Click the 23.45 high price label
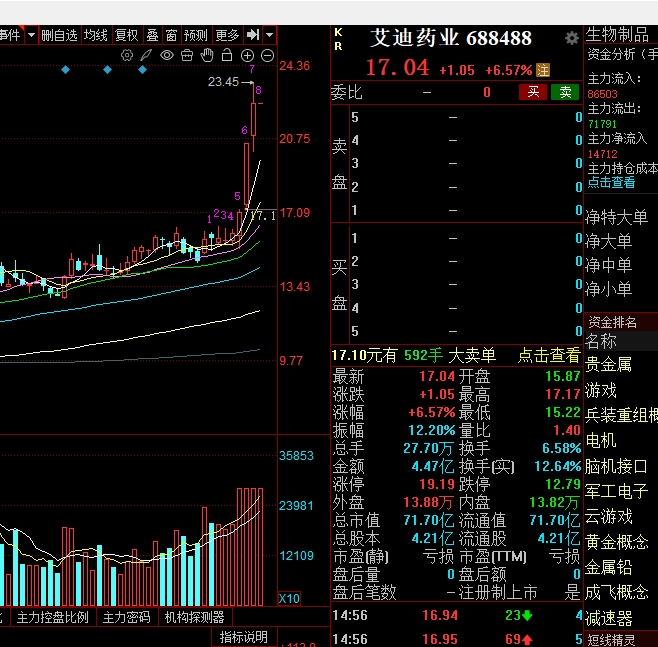 pyautogui.click(x=223, y=81)
